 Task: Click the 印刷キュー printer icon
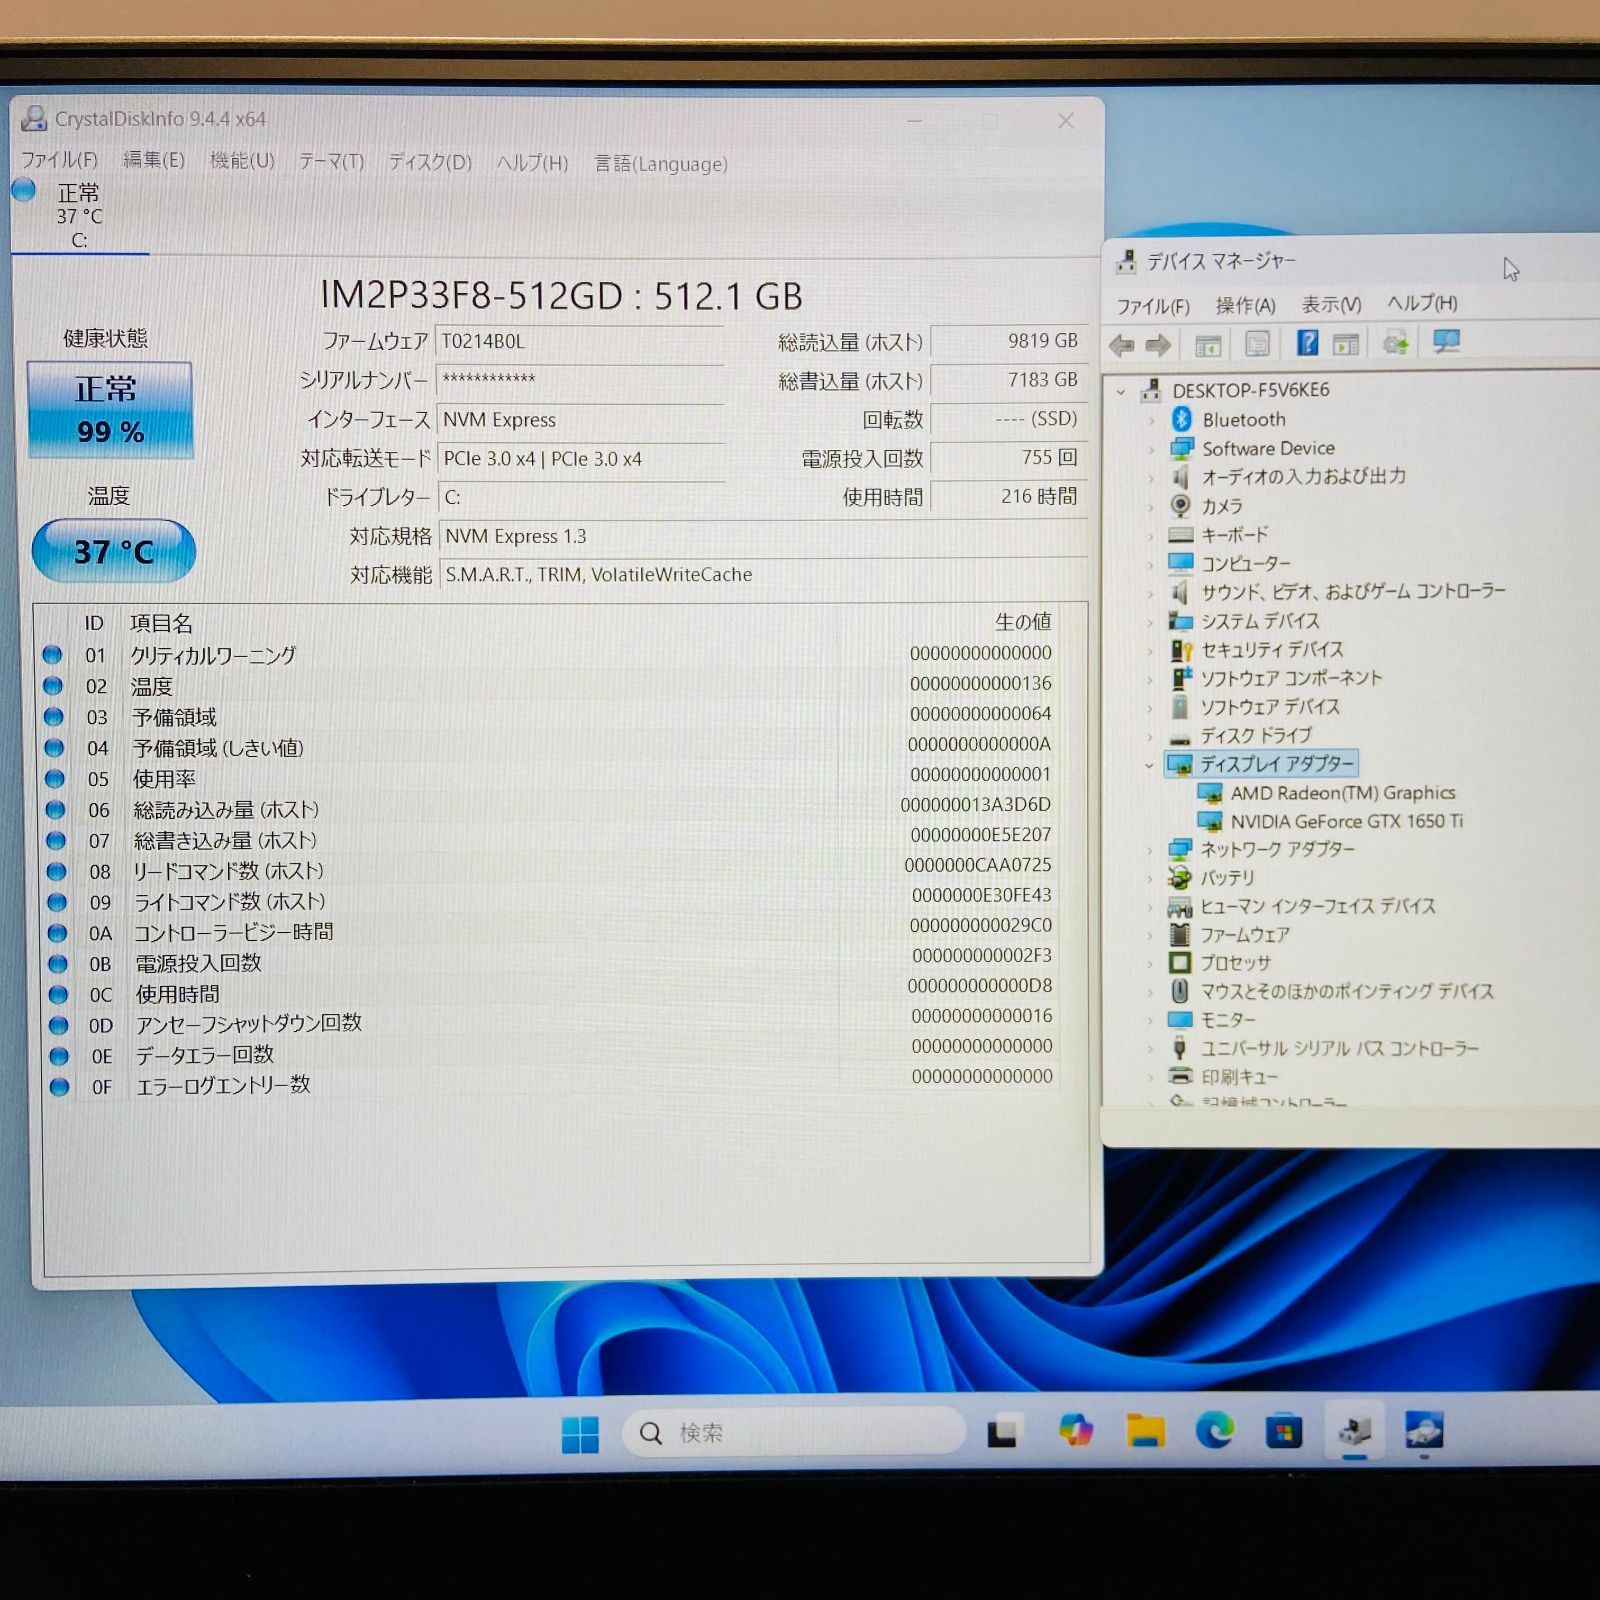(1181, 1076)
